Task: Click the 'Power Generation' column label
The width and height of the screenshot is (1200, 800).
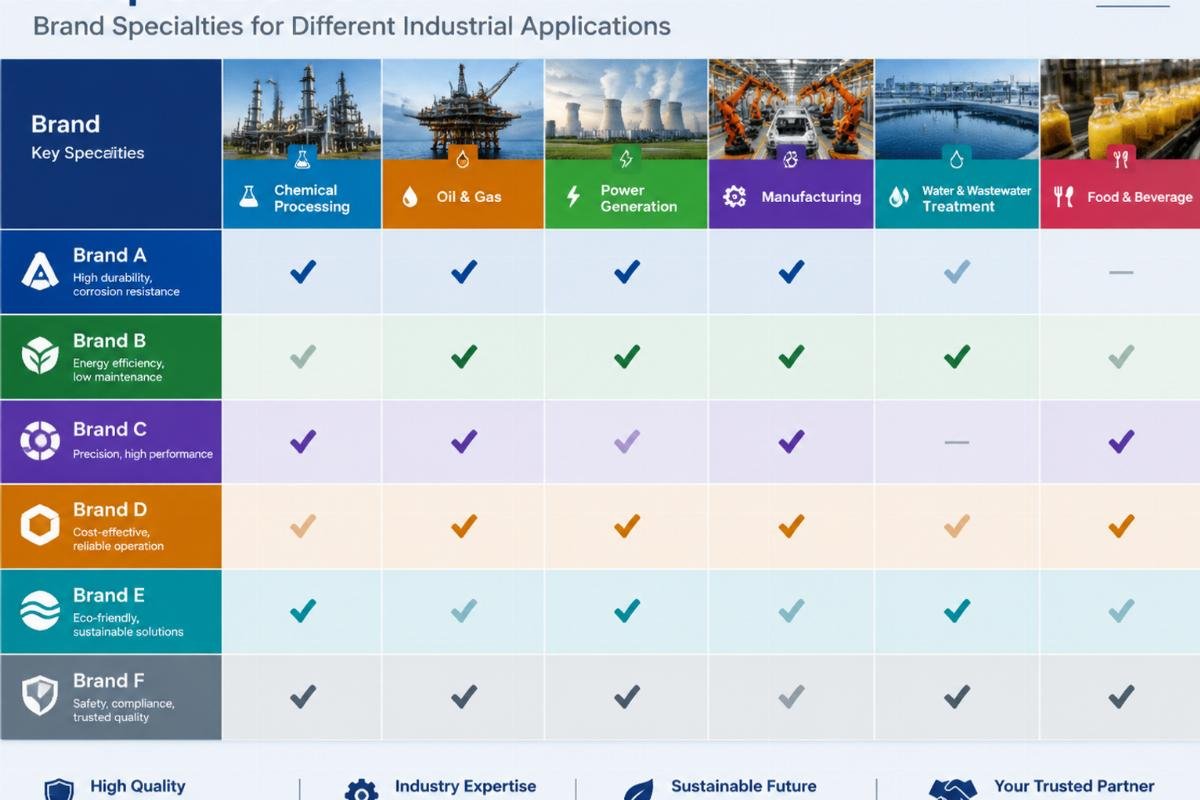Action: [639, 198]
